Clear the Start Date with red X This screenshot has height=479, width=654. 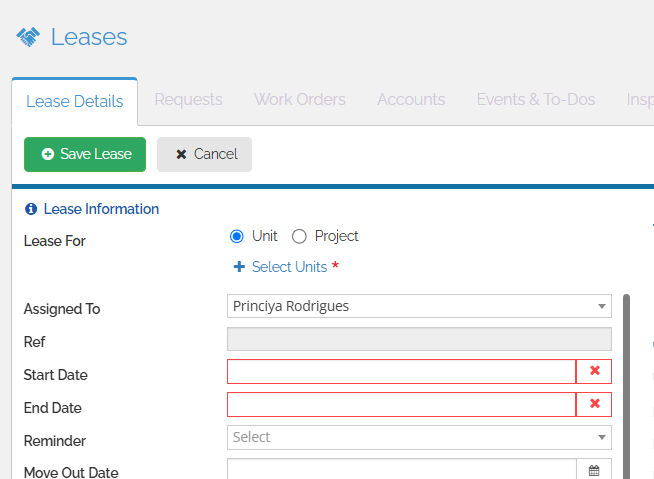pos(594,371)
